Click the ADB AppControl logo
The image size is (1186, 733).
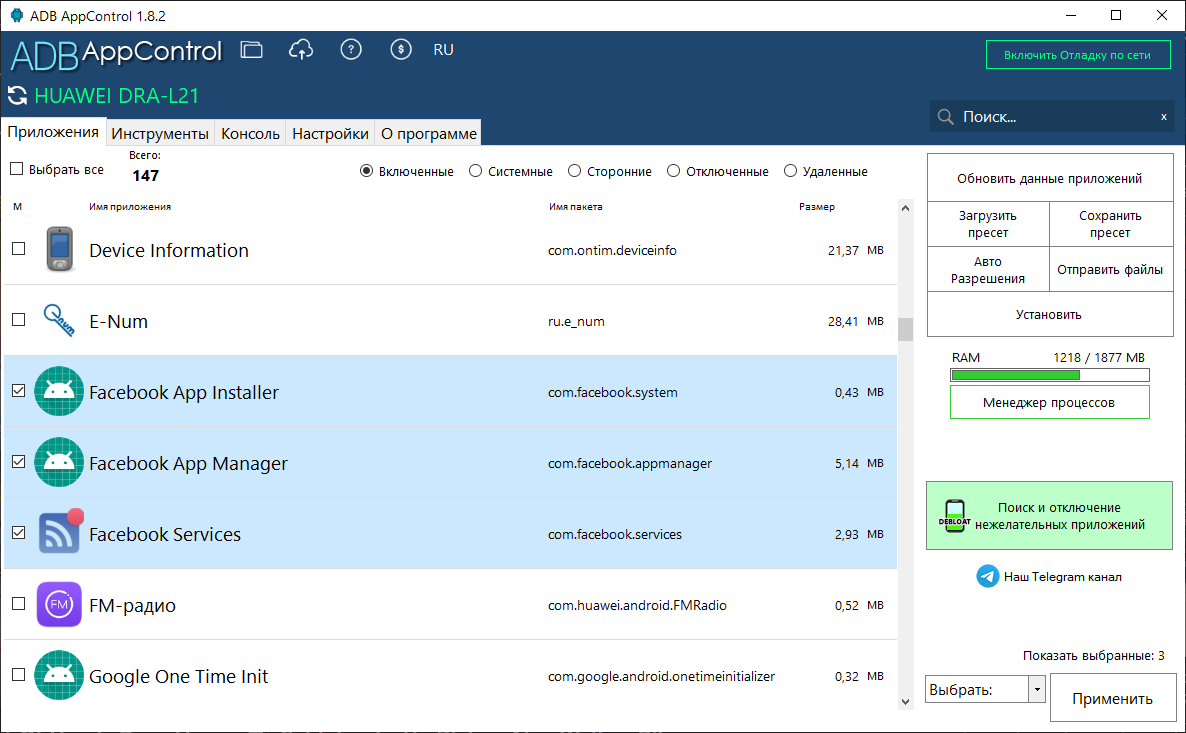(x=116, y=54)
